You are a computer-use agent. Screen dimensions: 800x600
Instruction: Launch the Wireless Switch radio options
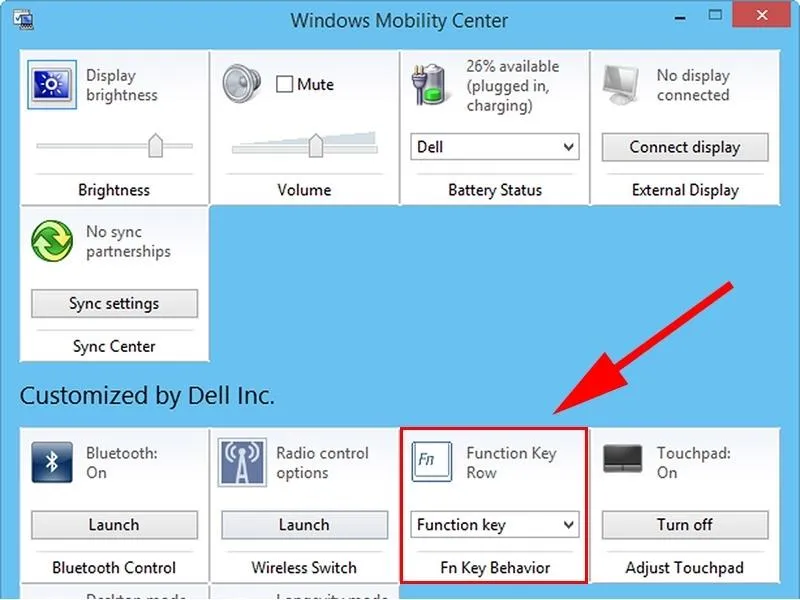[x=304, y=525]
